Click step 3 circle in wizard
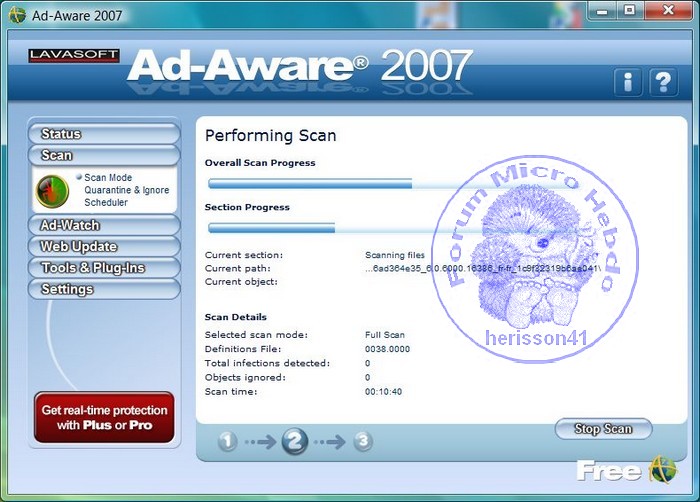 coord(363,442)
